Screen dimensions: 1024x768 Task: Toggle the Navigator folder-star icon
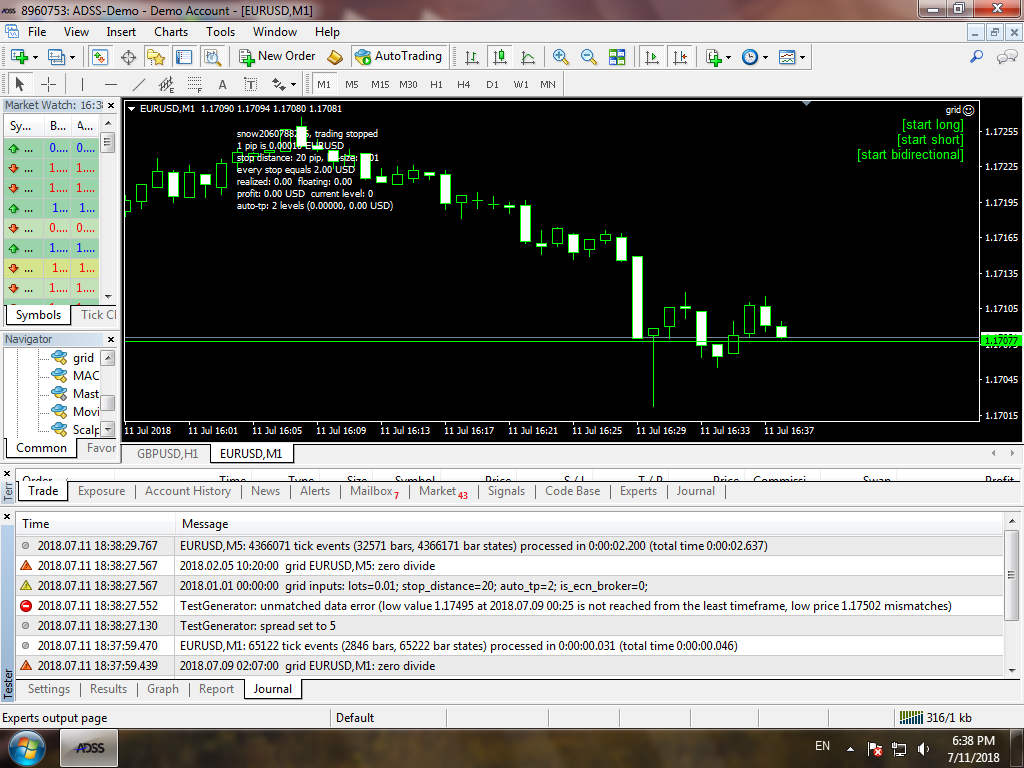[155, 57]
